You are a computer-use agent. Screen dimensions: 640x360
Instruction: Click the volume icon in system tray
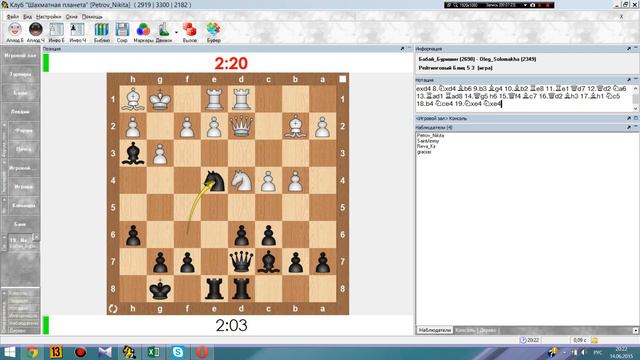[x=584, y=352]
